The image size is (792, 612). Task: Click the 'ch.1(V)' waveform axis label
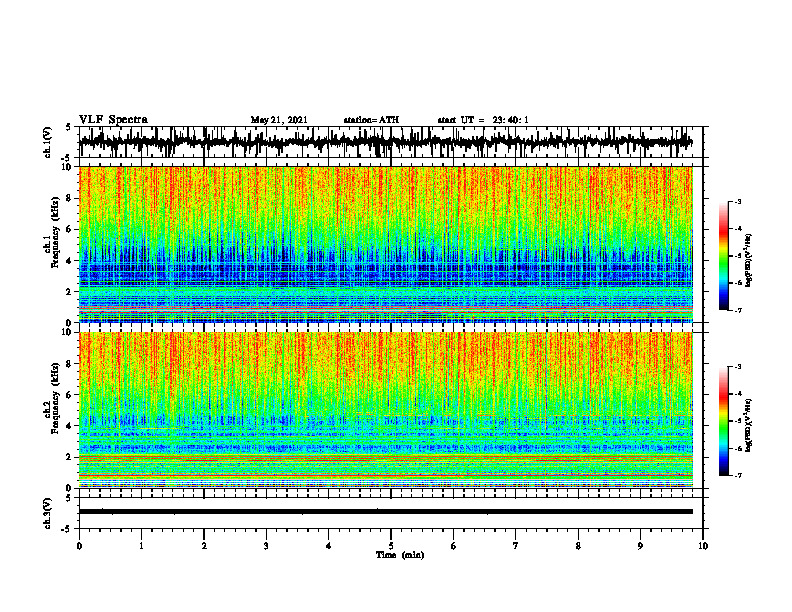pyautogui.click(x=47, y=142)
